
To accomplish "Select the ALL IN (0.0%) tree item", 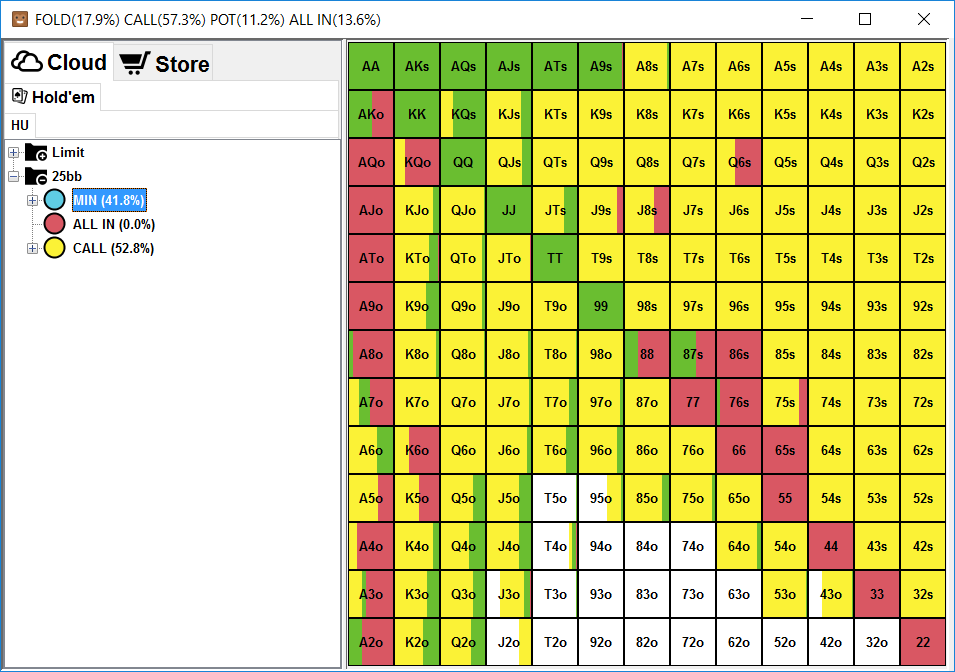I will tap(114, 224).
